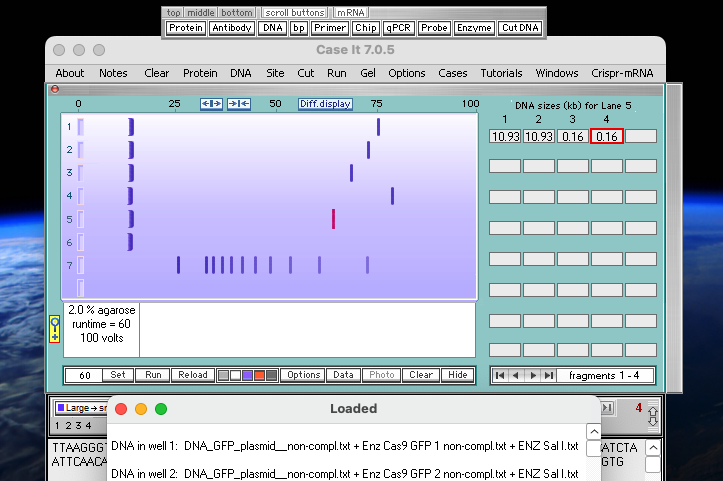
Task: Go to next fragment set arrow
Action: point(532,375)
